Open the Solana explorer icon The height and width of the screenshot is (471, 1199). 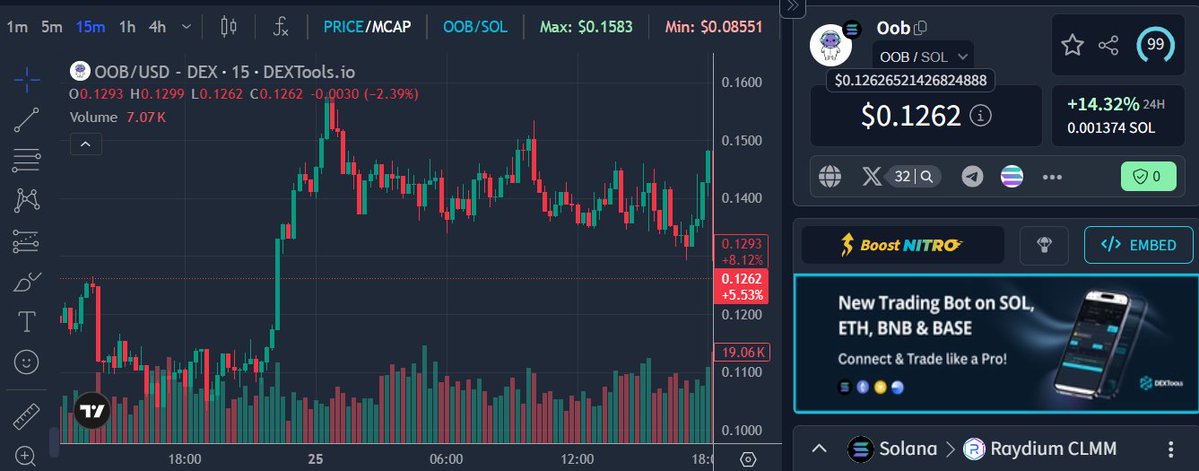click(x=1012, y=177)
